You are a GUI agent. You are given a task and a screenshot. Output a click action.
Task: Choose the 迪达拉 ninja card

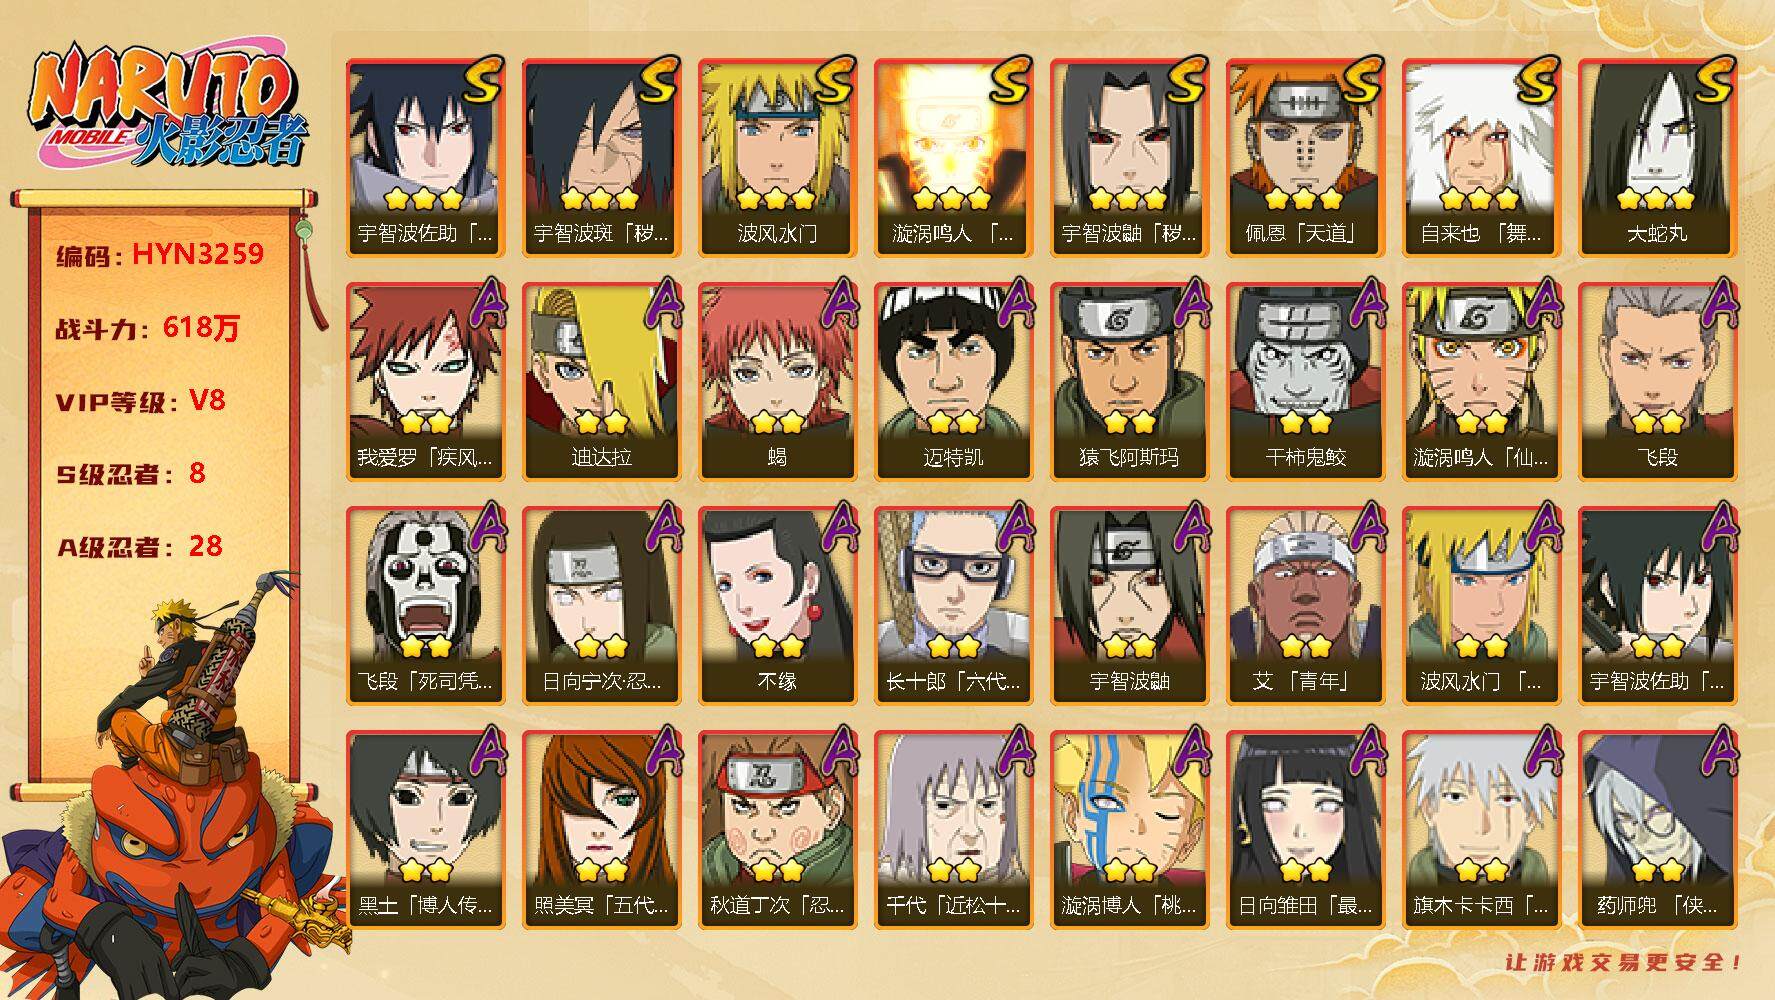pos(600,381)
